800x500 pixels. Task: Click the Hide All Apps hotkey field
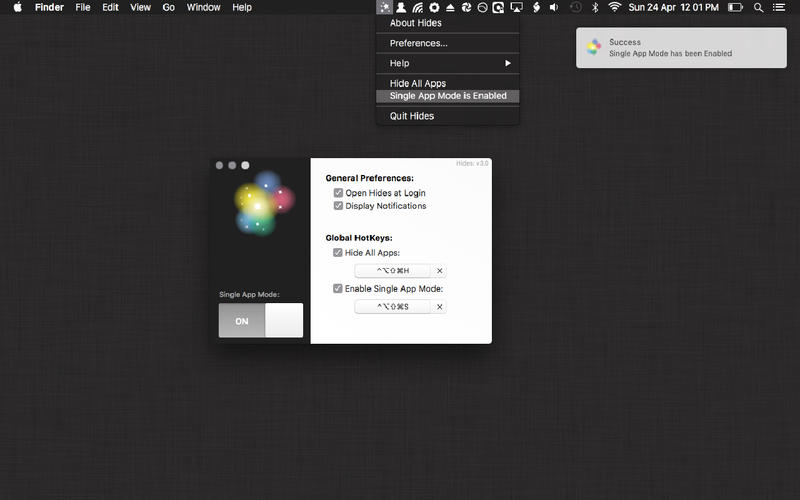[393, 271]
